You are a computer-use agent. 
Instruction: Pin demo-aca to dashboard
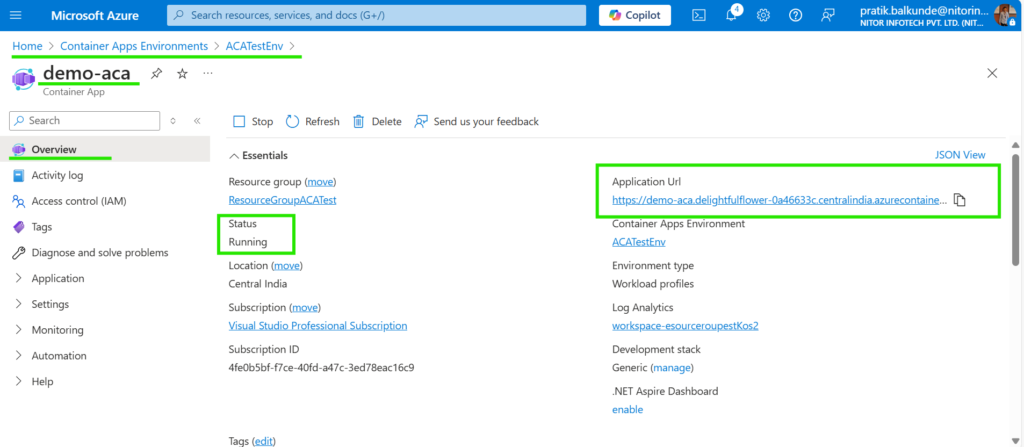[x=156, y=73]
